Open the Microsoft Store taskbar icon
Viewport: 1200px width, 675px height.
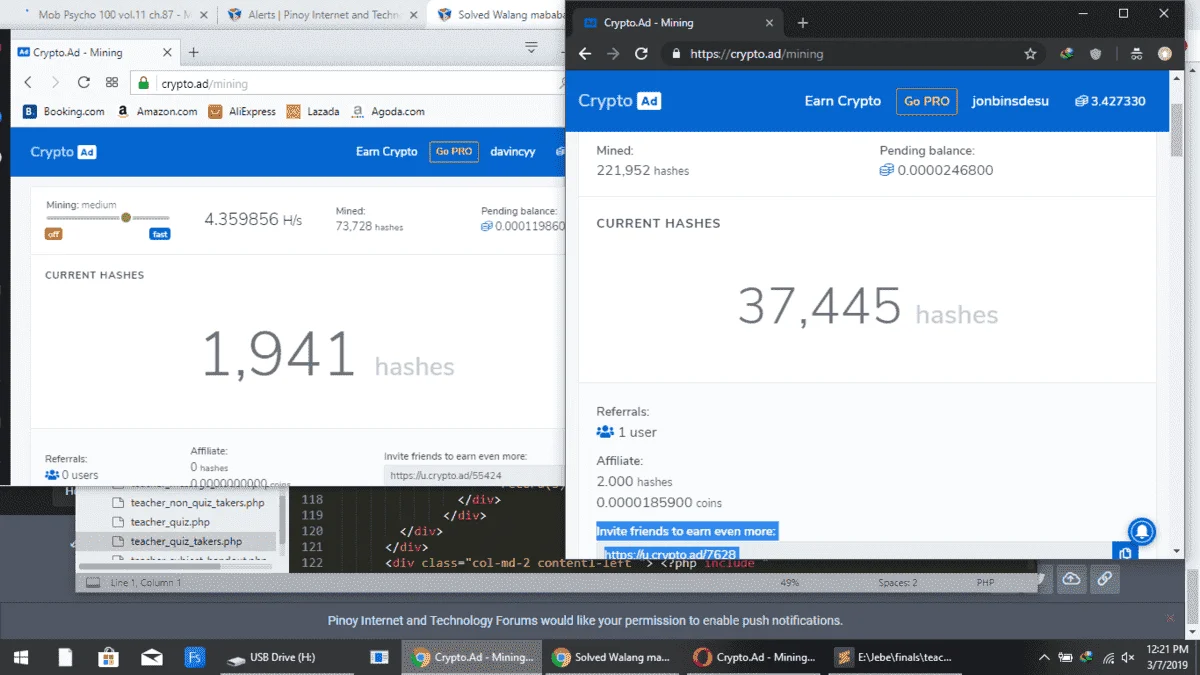108,657
